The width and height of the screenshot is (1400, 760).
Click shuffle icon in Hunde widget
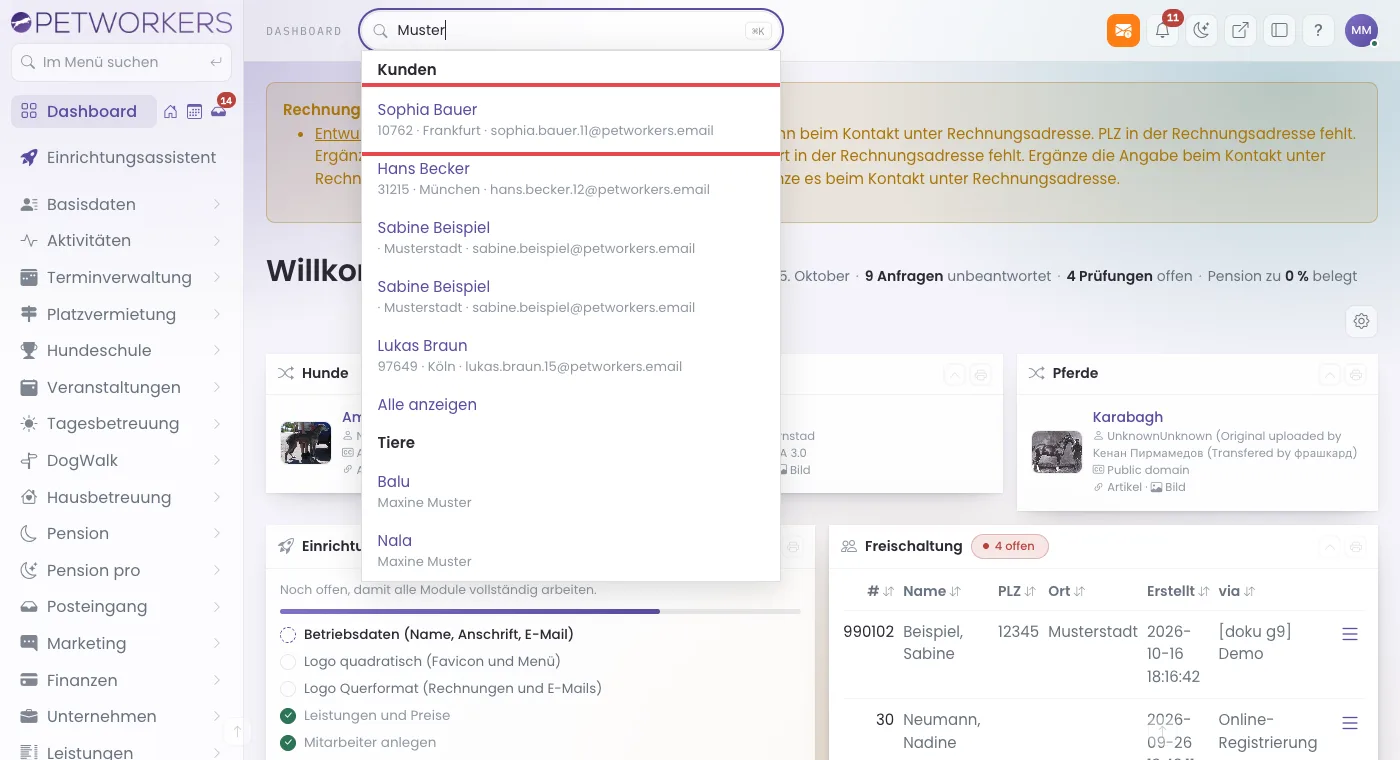click(x=286, y=373)
